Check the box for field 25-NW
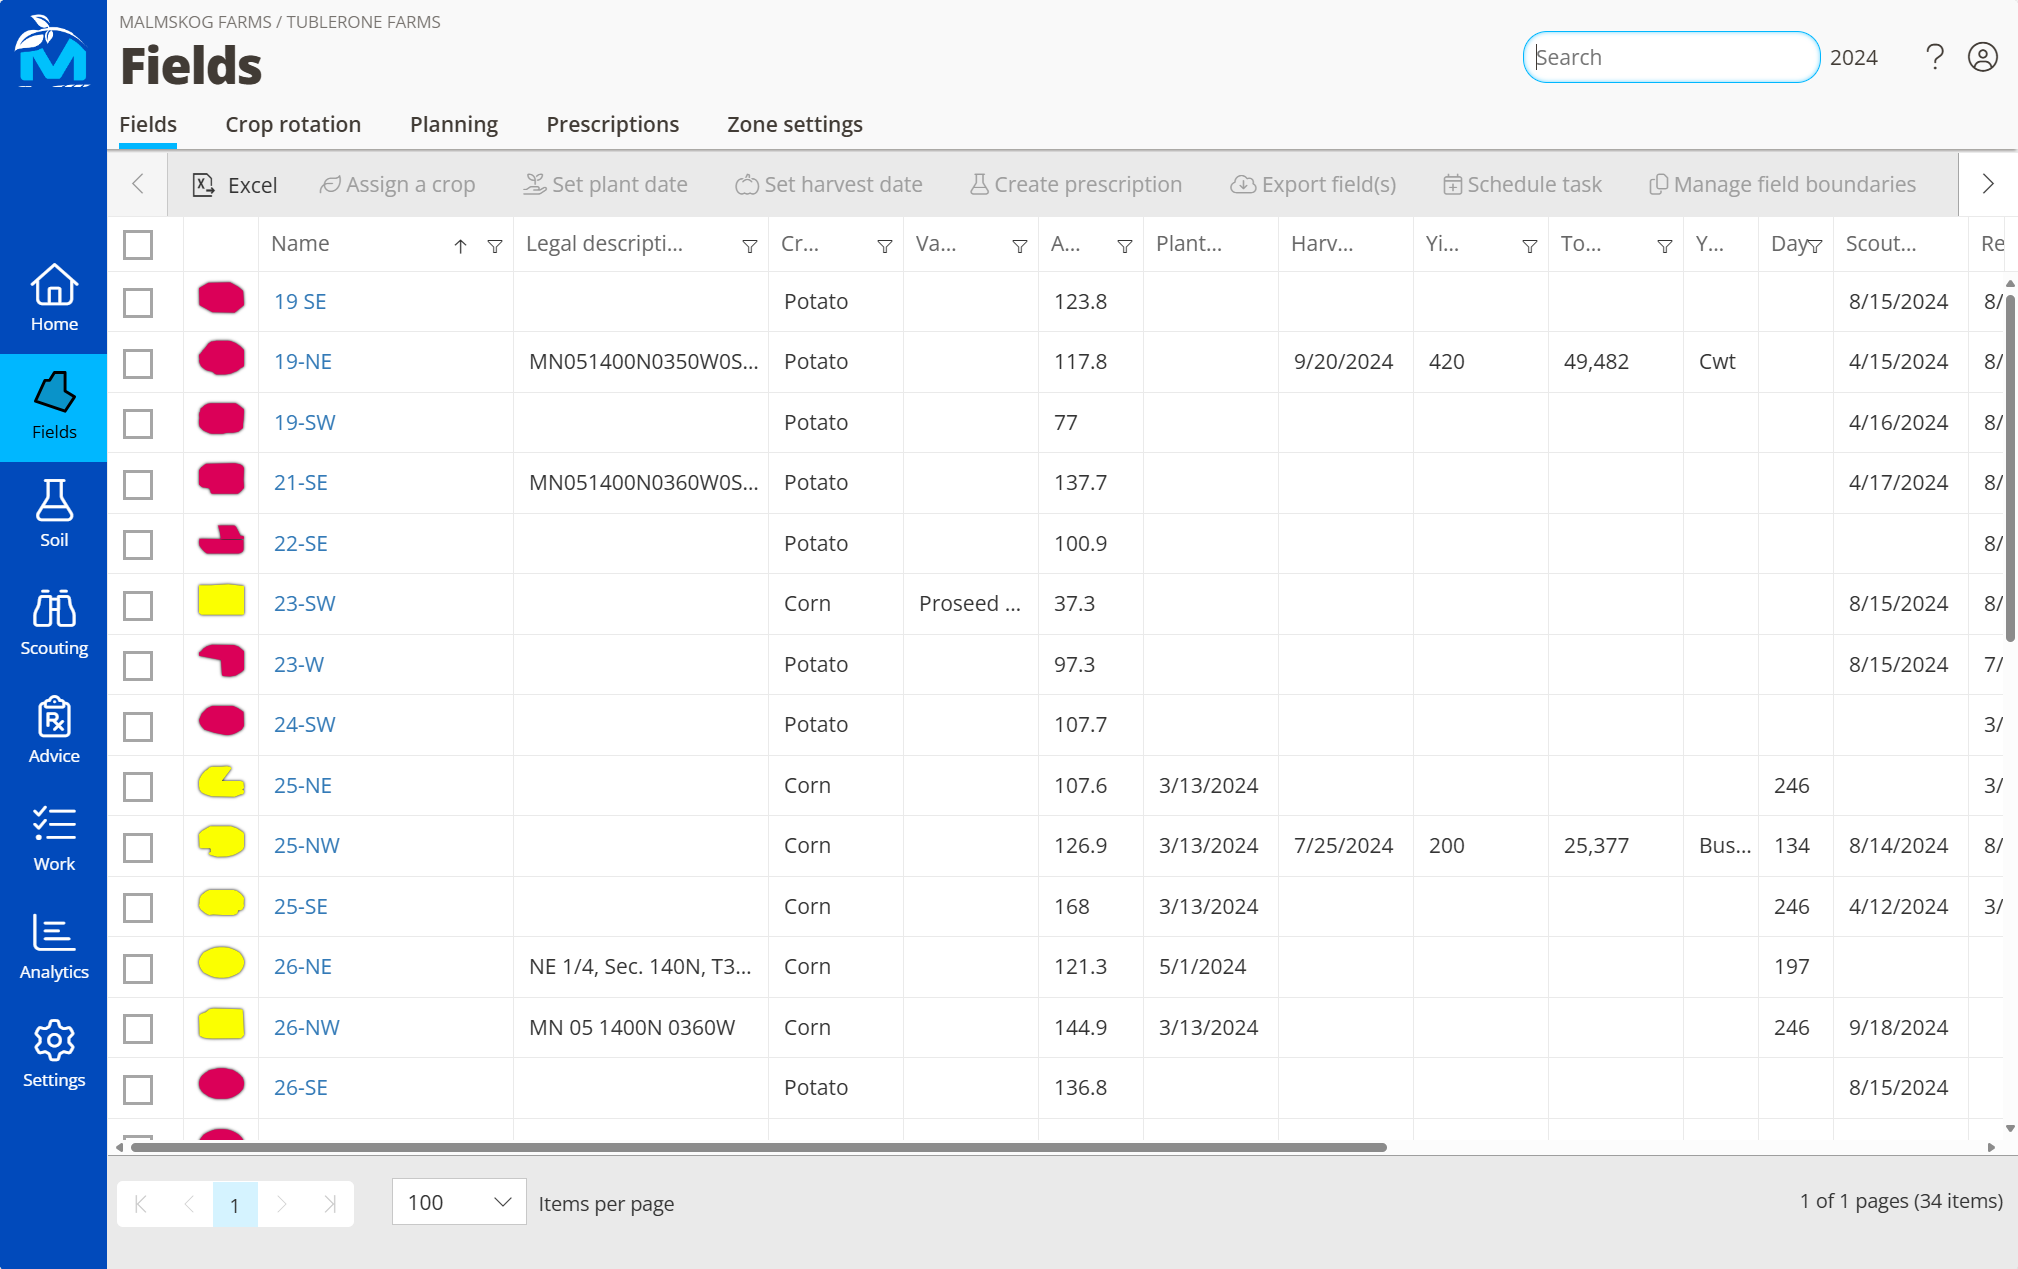This screenshot has height=1269, width=2018. coord(138,847)
